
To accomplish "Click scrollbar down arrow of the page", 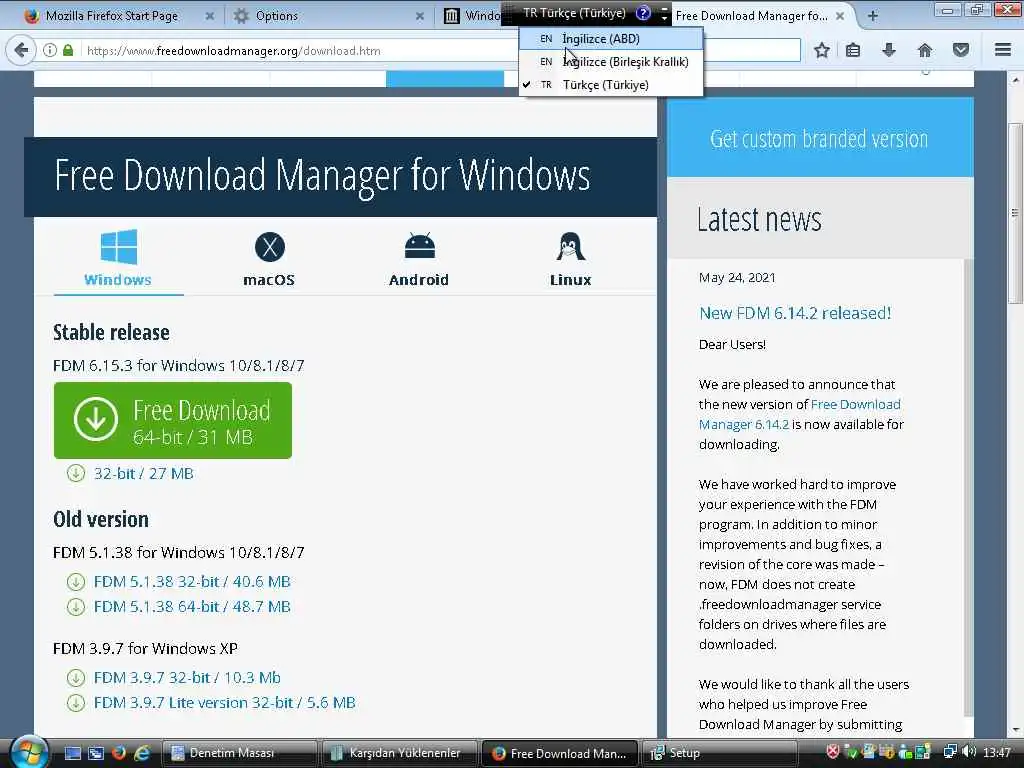I will click(1015, 730).
